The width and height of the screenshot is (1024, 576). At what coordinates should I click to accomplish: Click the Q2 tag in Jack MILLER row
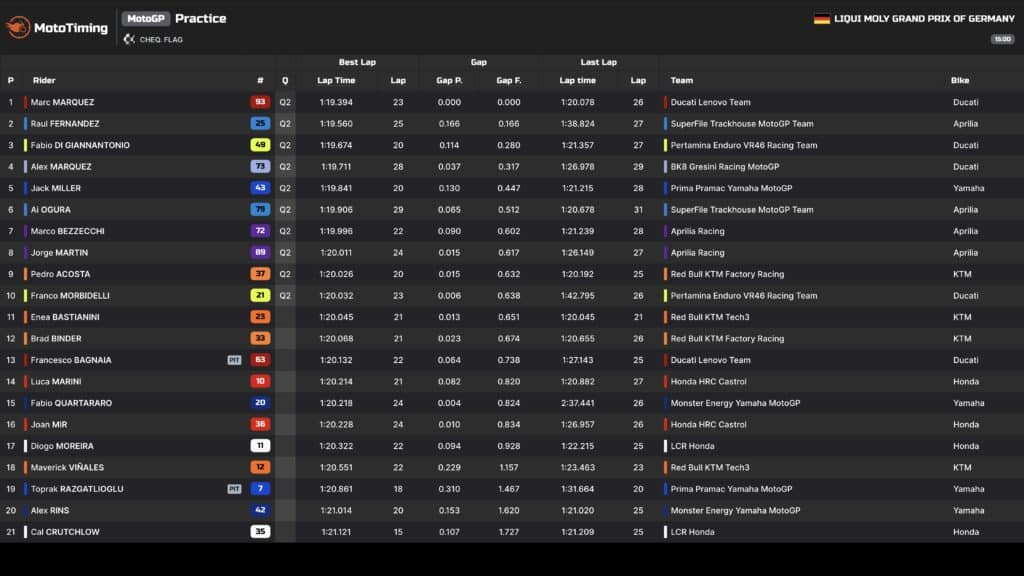click(285, 188)
